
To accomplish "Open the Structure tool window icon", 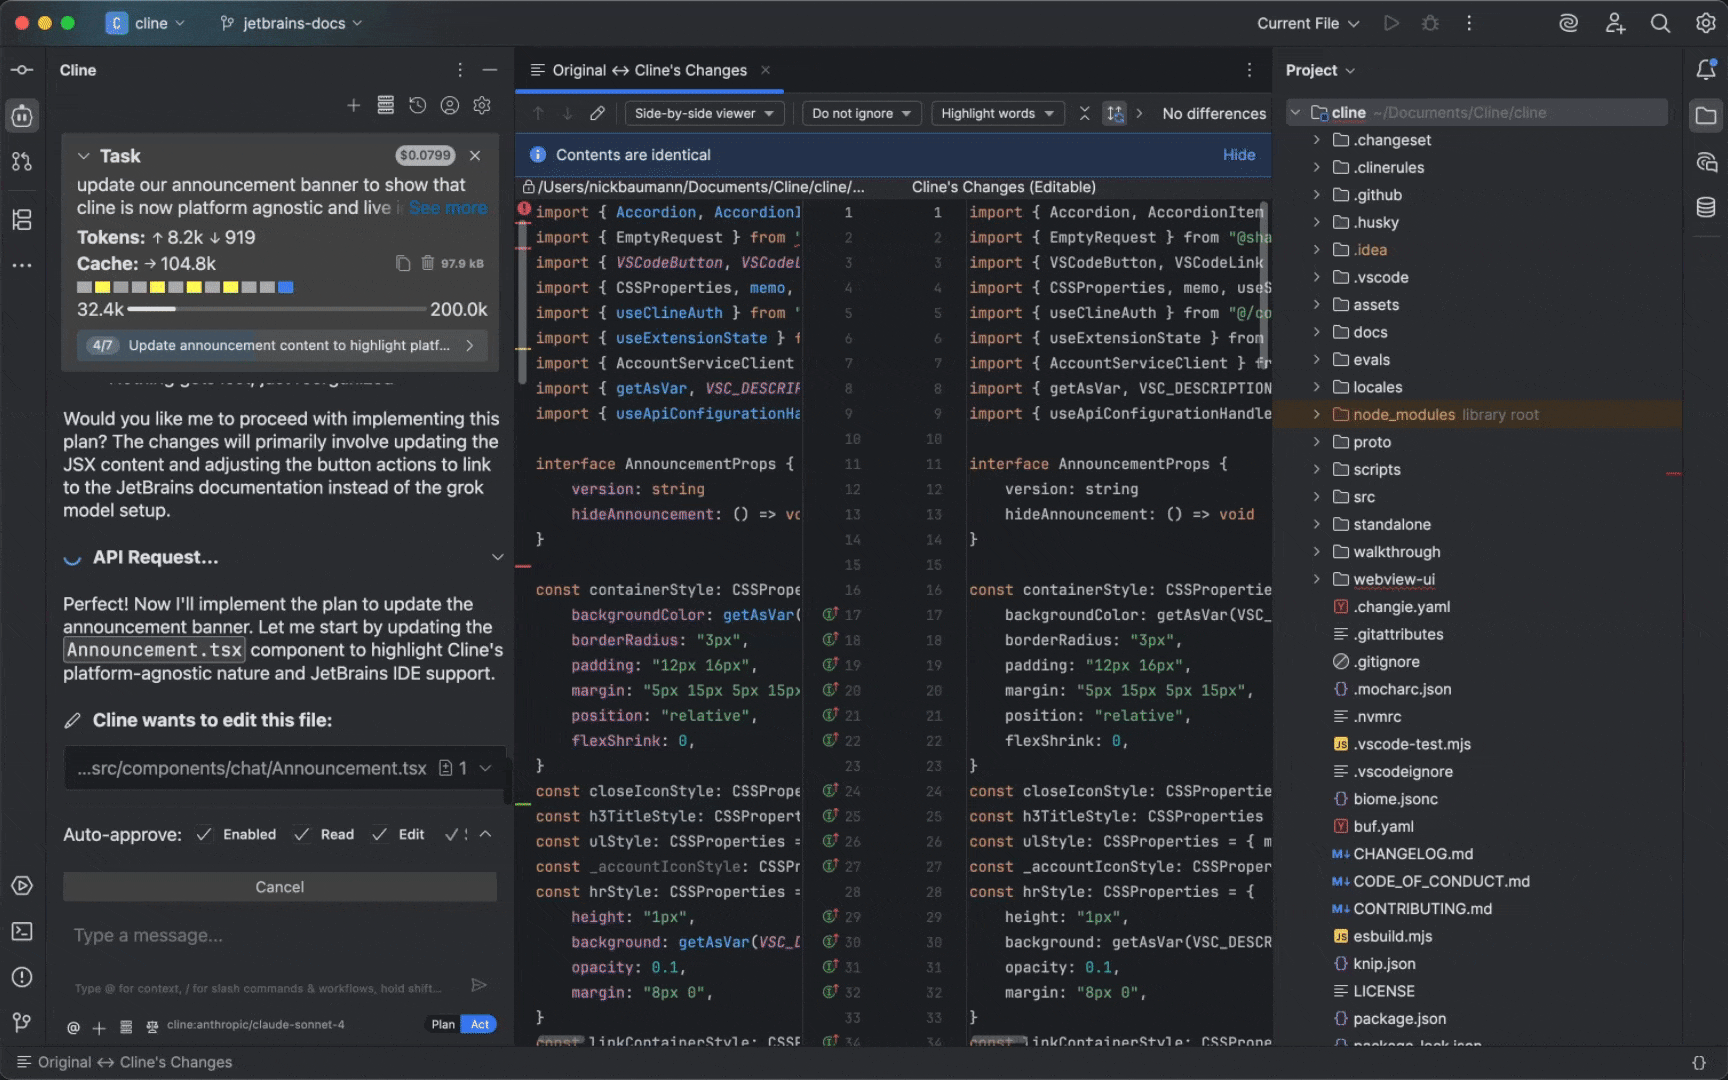I will pos(22,220).
